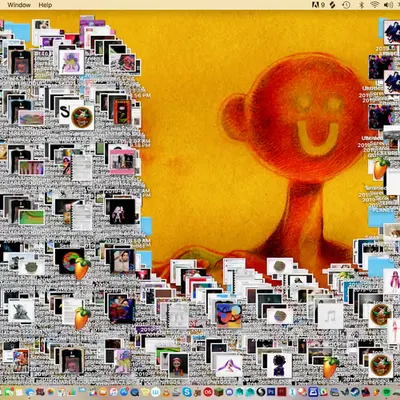This screenshot has width=400, height=400.
Task: Launch Steam from the dock
Action: [x=355, y=392]
